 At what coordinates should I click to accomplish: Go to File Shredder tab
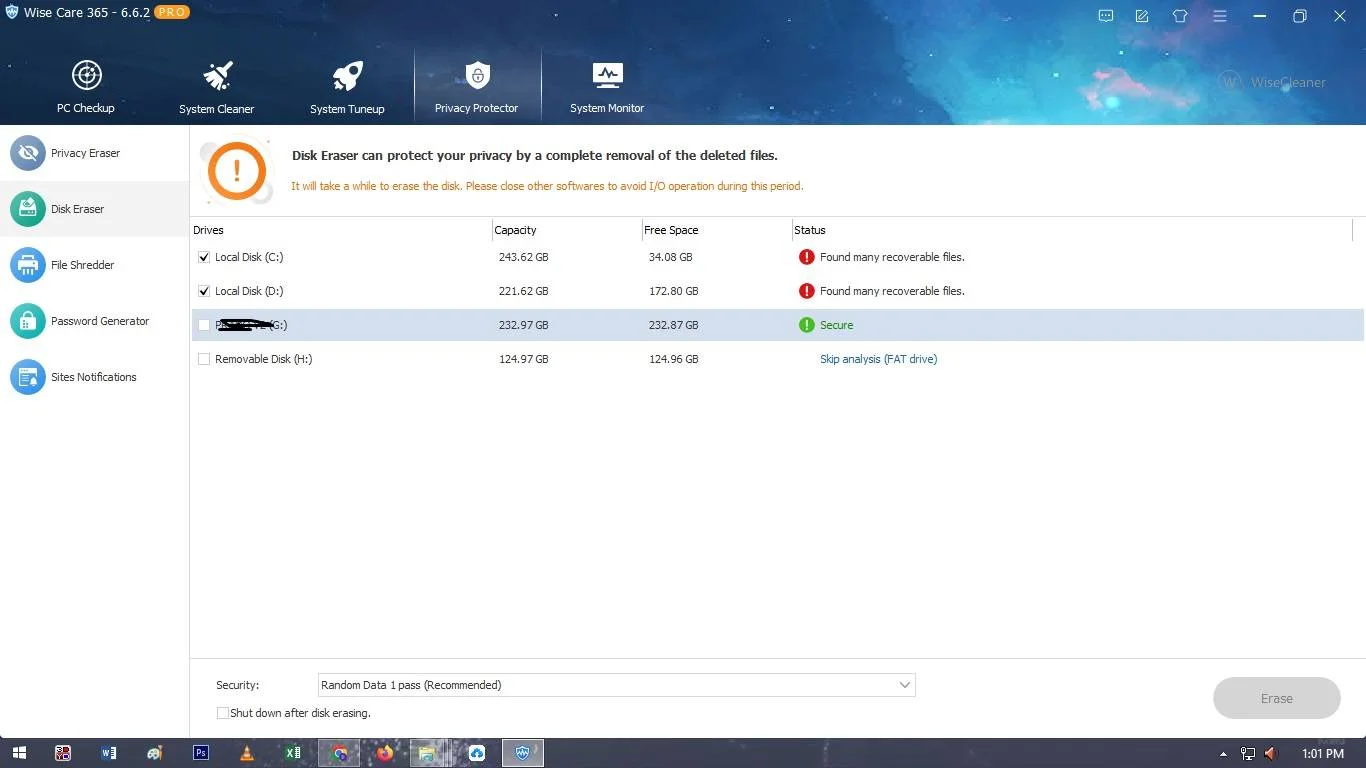pos(95,265)
